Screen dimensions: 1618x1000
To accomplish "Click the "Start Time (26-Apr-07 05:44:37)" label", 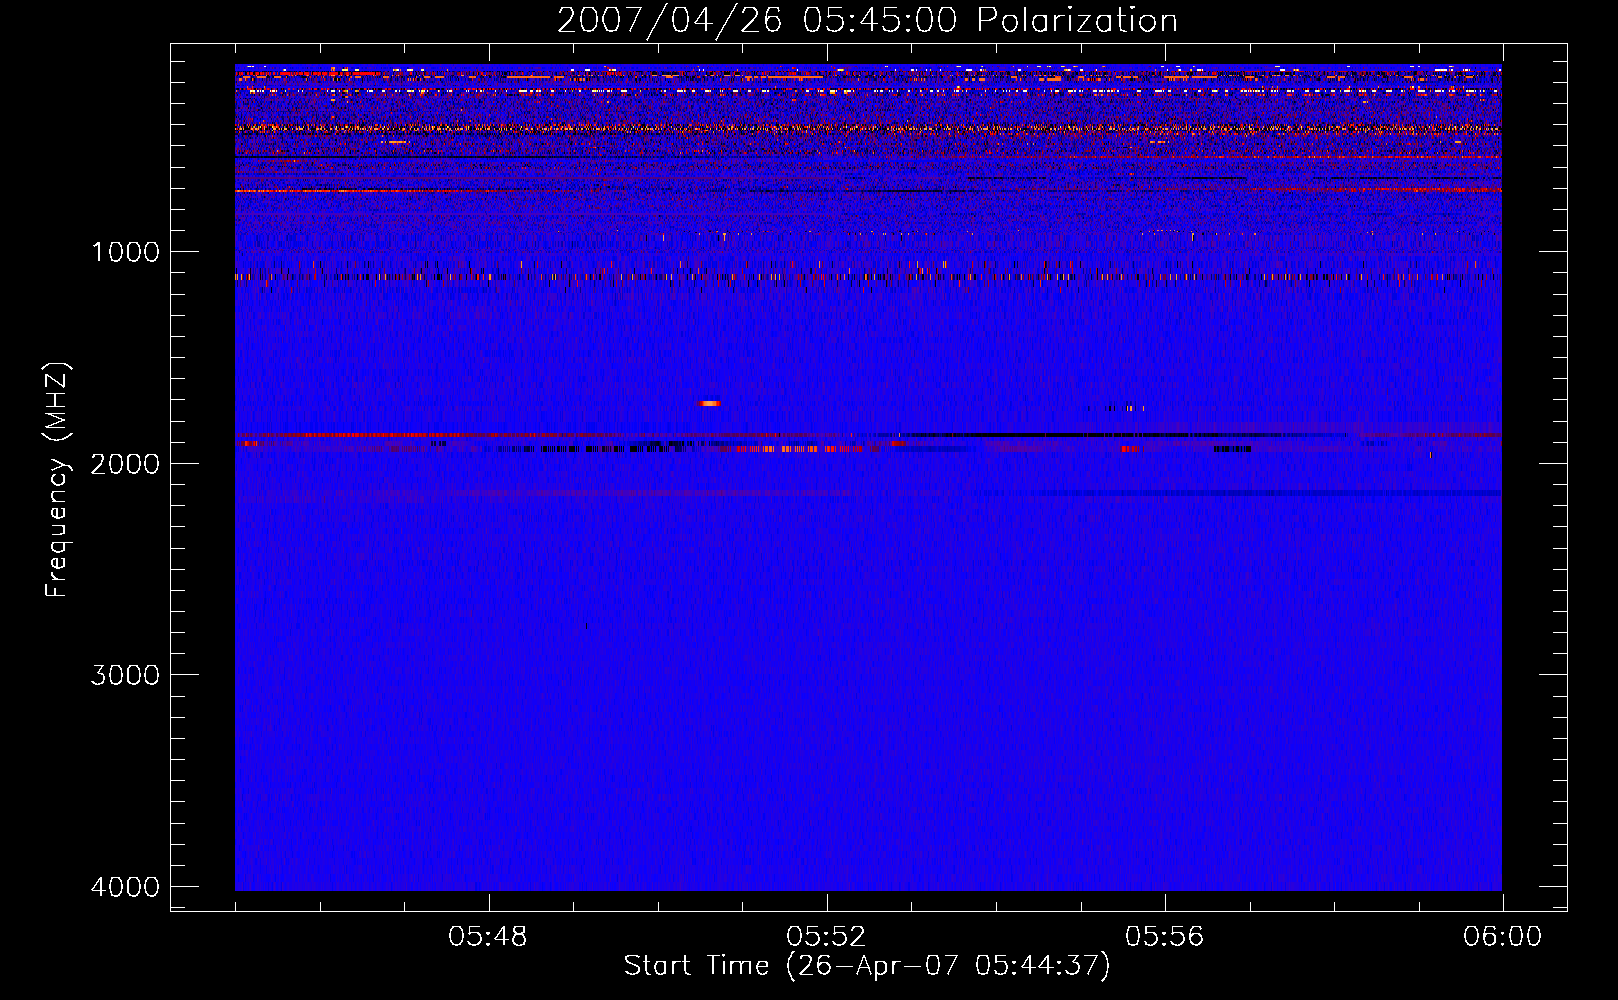I will tap(867, 966).
